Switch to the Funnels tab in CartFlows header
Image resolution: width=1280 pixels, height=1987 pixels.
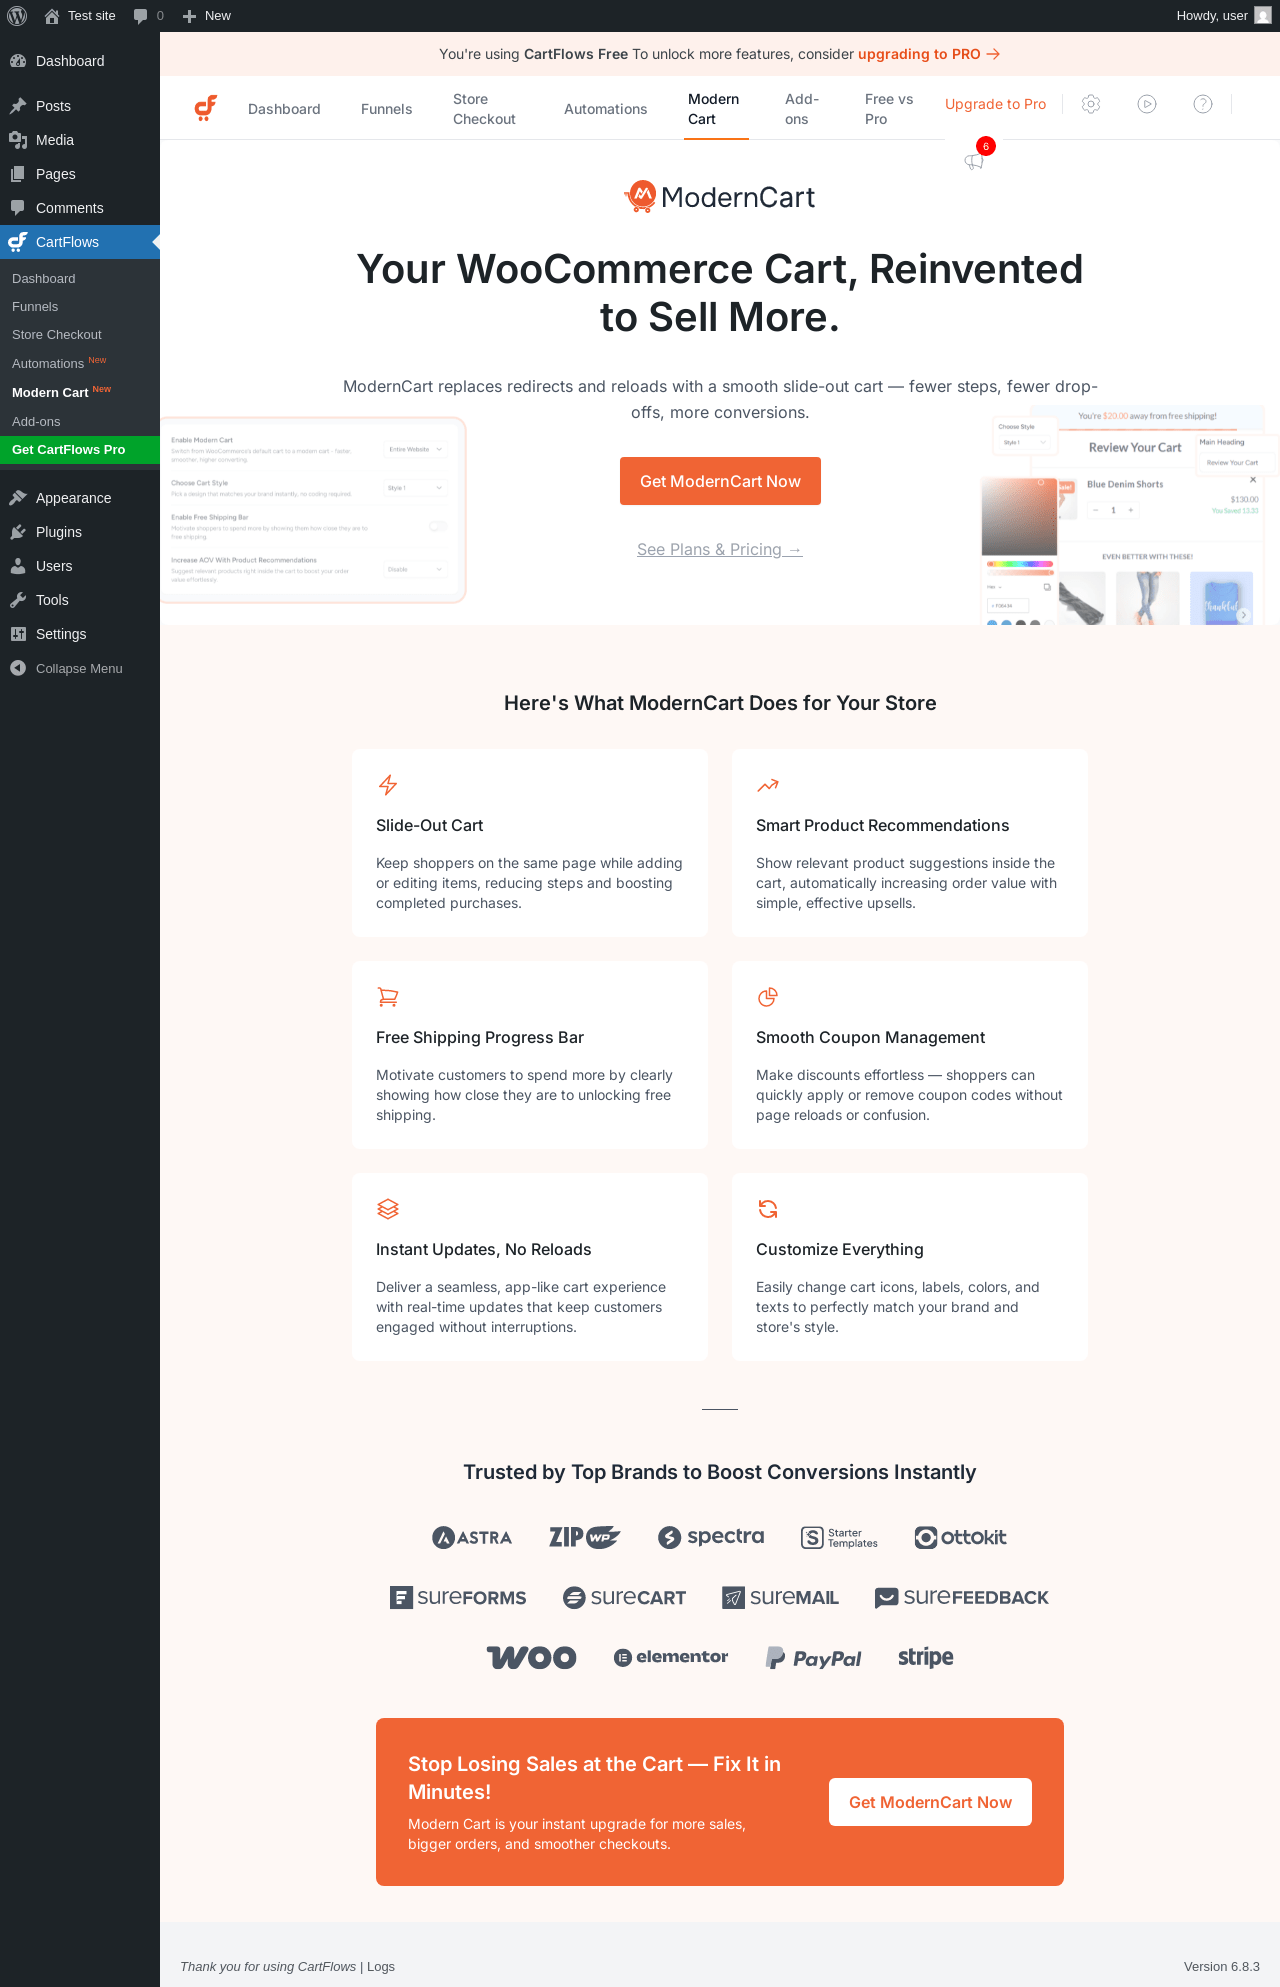[x=387, y=109]
